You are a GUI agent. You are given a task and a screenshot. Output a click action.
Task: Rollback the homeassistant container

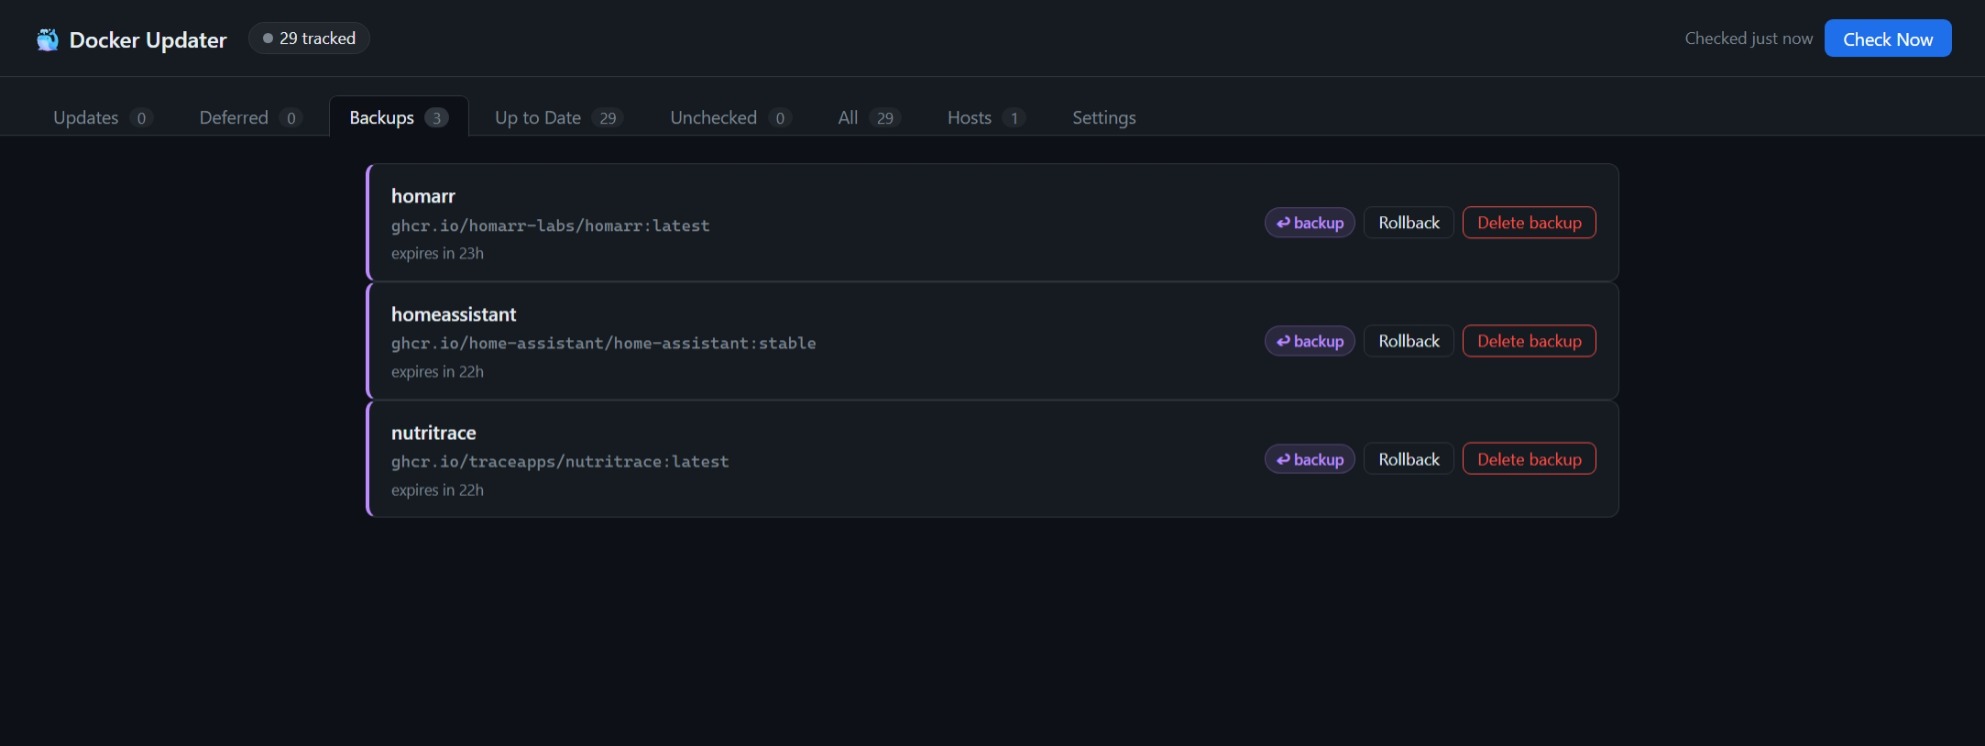[x=1408, y=341]
